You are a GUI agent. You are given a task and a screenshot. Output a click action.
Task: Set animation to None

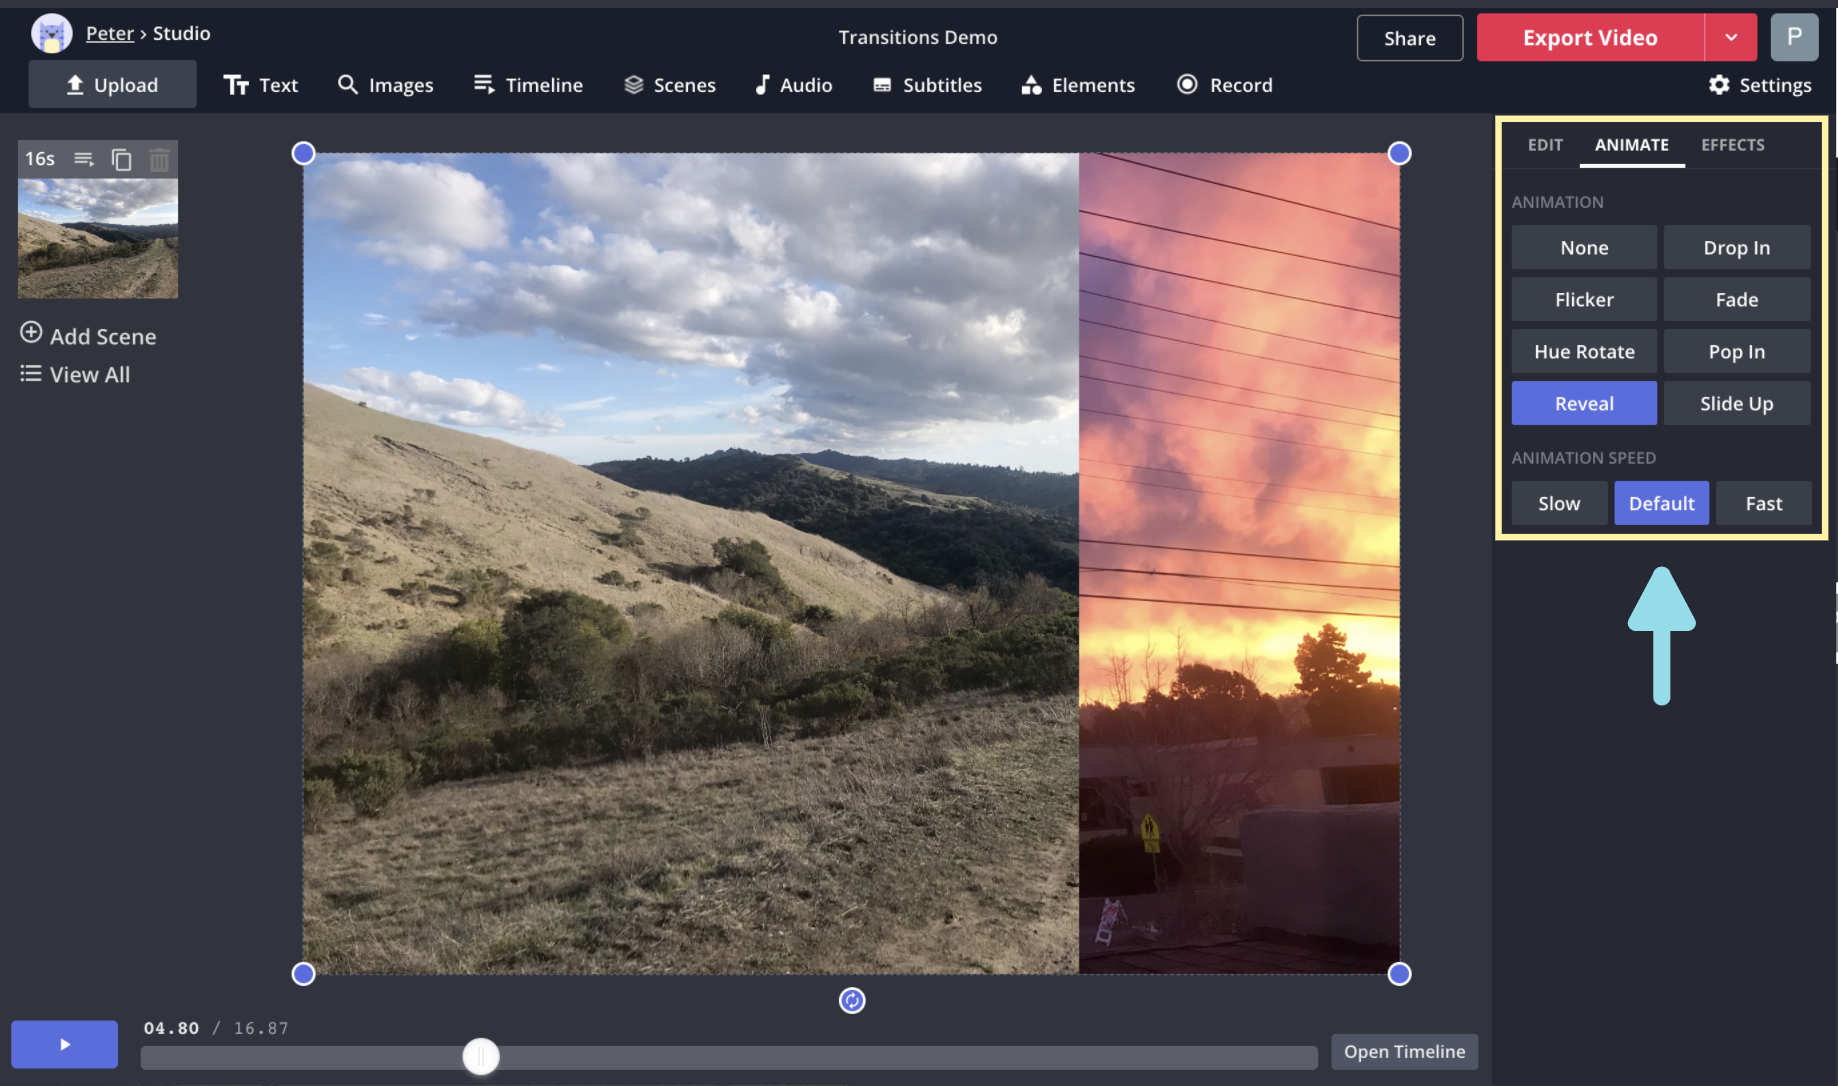[x=1584, y=248]
